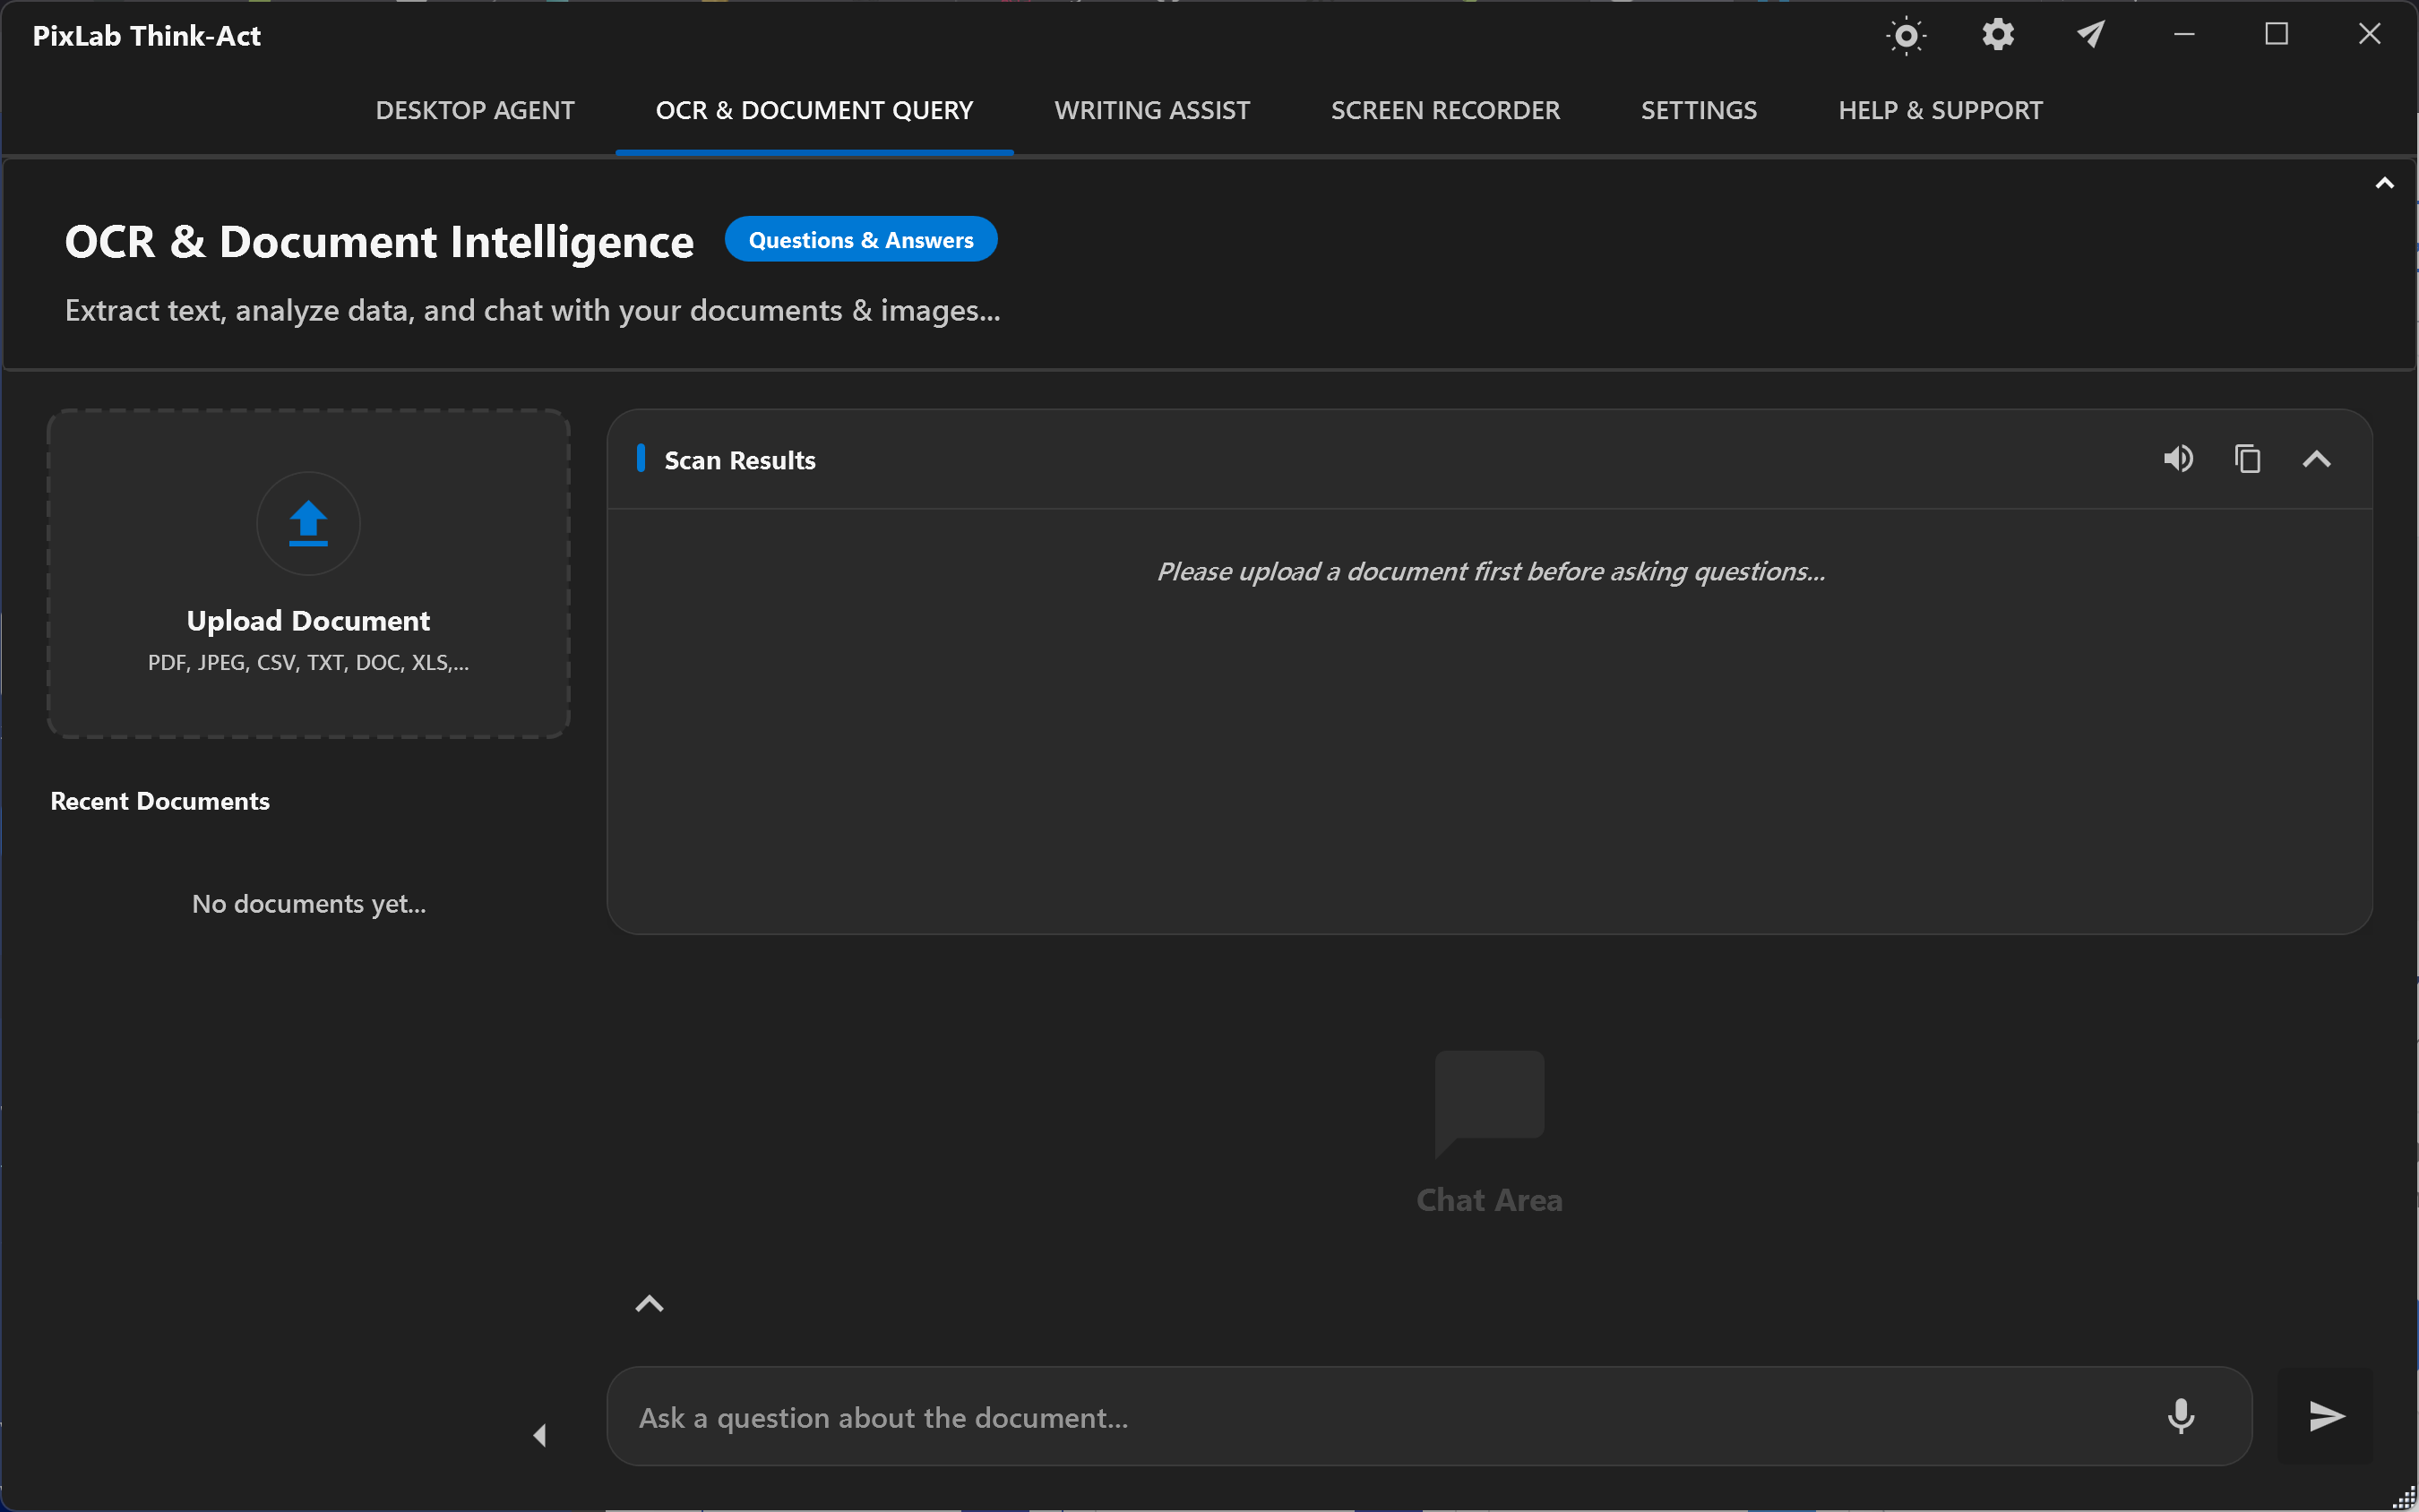2419x1512 pixels.
Task: Select the OCR & Document Query tab
Action: tap(814, 110)
